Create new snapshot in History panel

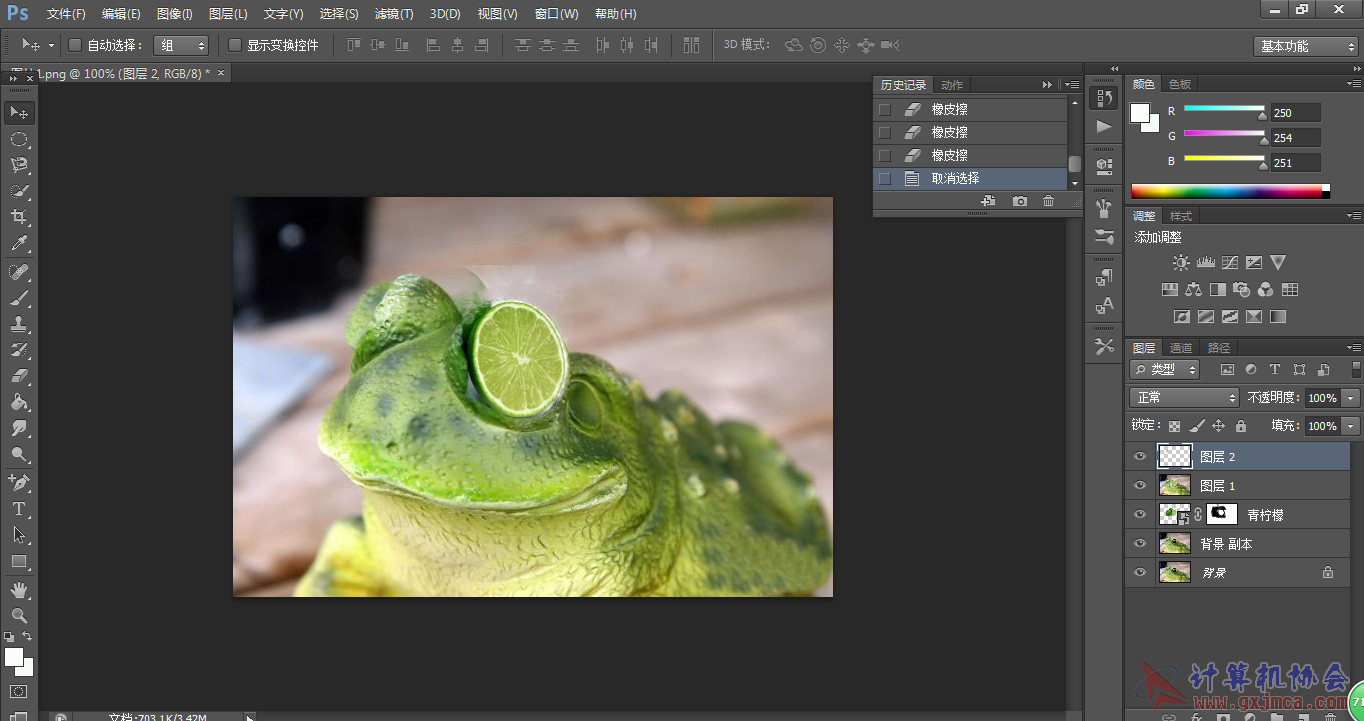1019,201
